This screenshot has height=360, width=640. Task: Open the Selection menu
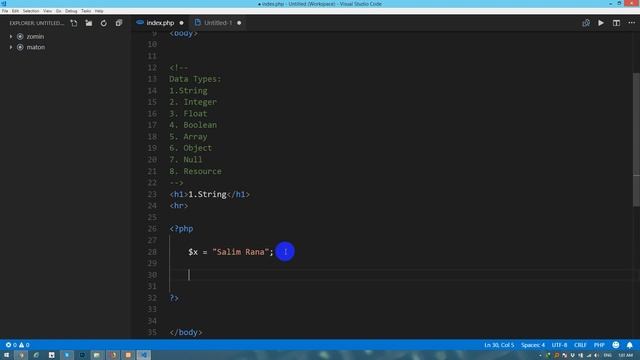coord(31,11)
